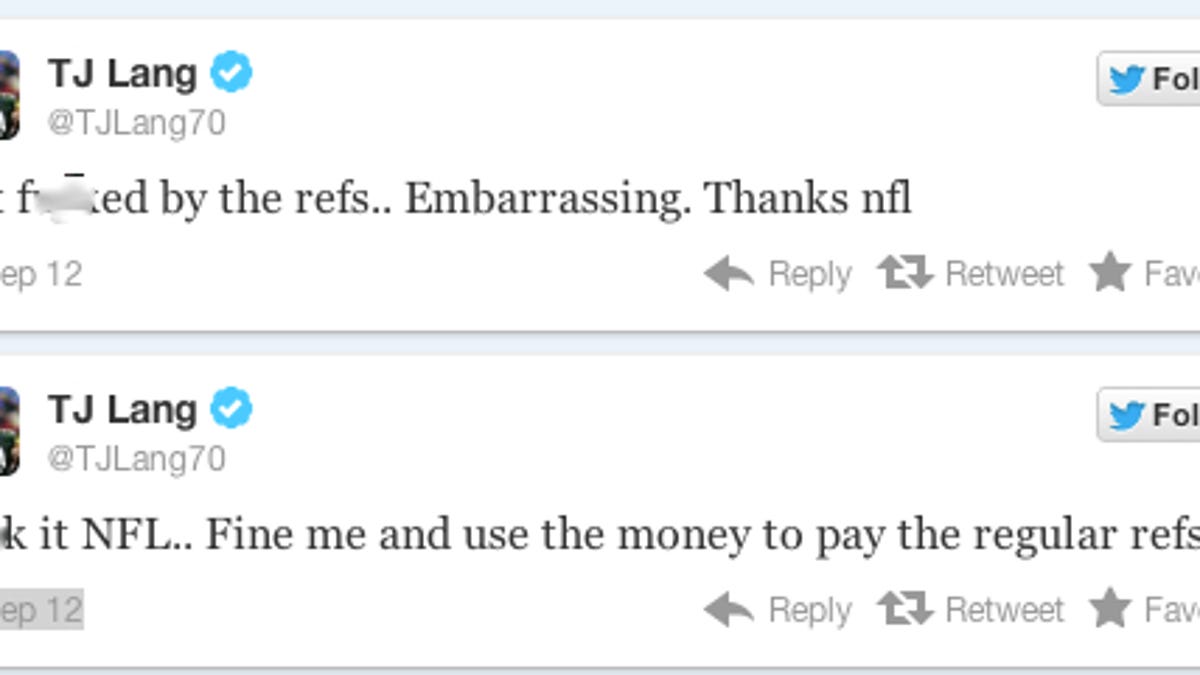Open the highlighted Sep 12 timestamp of the bottom tweet
Viewport: 1200px width, 675px height.
coord(40,610)
